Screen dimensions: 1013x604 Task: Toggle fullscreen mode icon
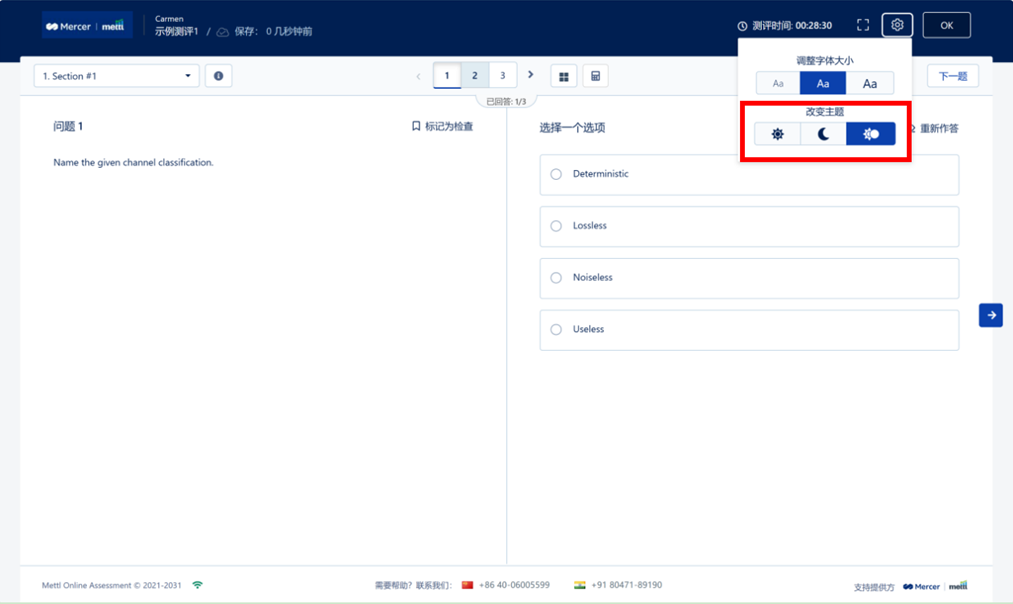863,25
